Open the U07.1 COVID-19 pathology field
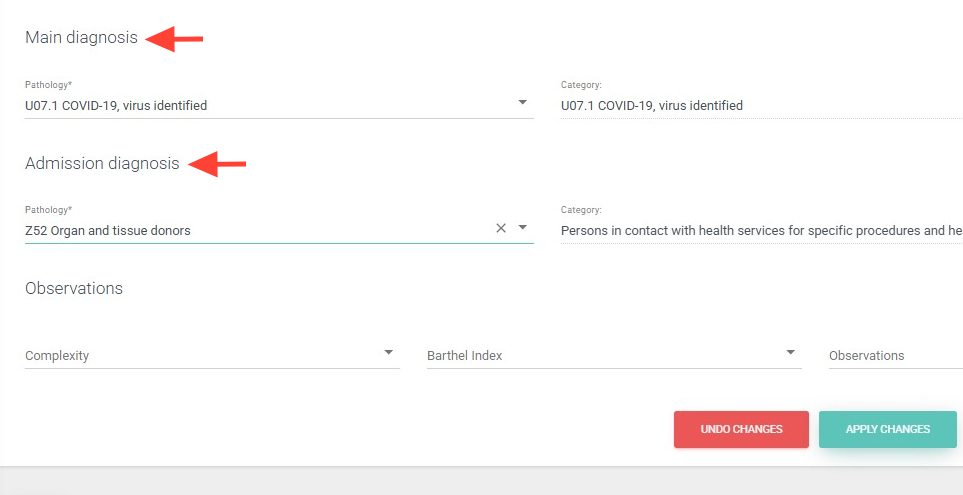 click(x=260, y=105)
